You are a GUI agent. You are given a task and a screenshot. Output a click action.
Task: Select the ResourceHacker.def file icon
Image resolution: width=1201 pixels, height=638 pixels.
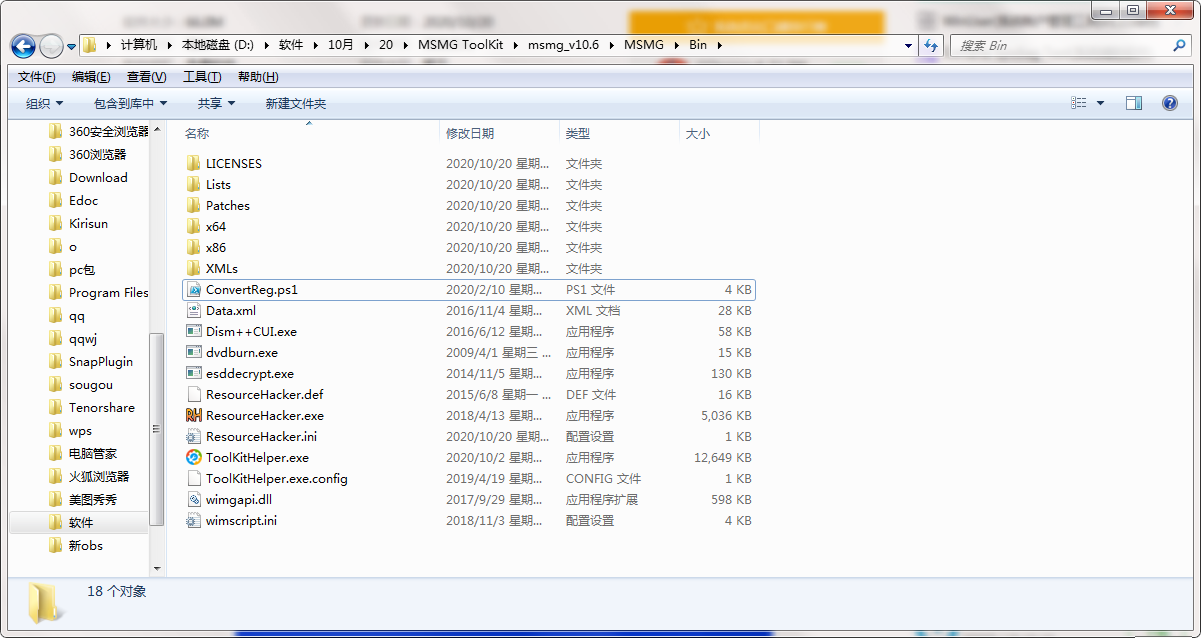(x=194, y=394)
